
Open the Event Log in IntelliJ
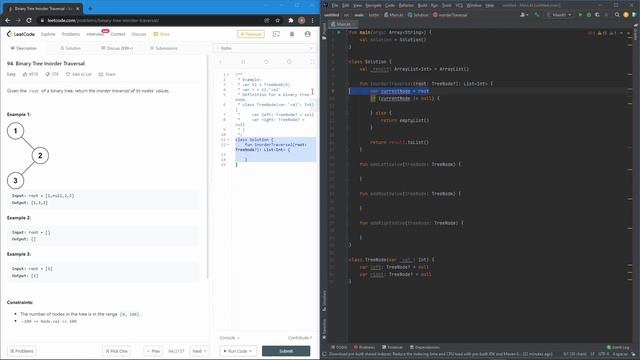[618, 347]
